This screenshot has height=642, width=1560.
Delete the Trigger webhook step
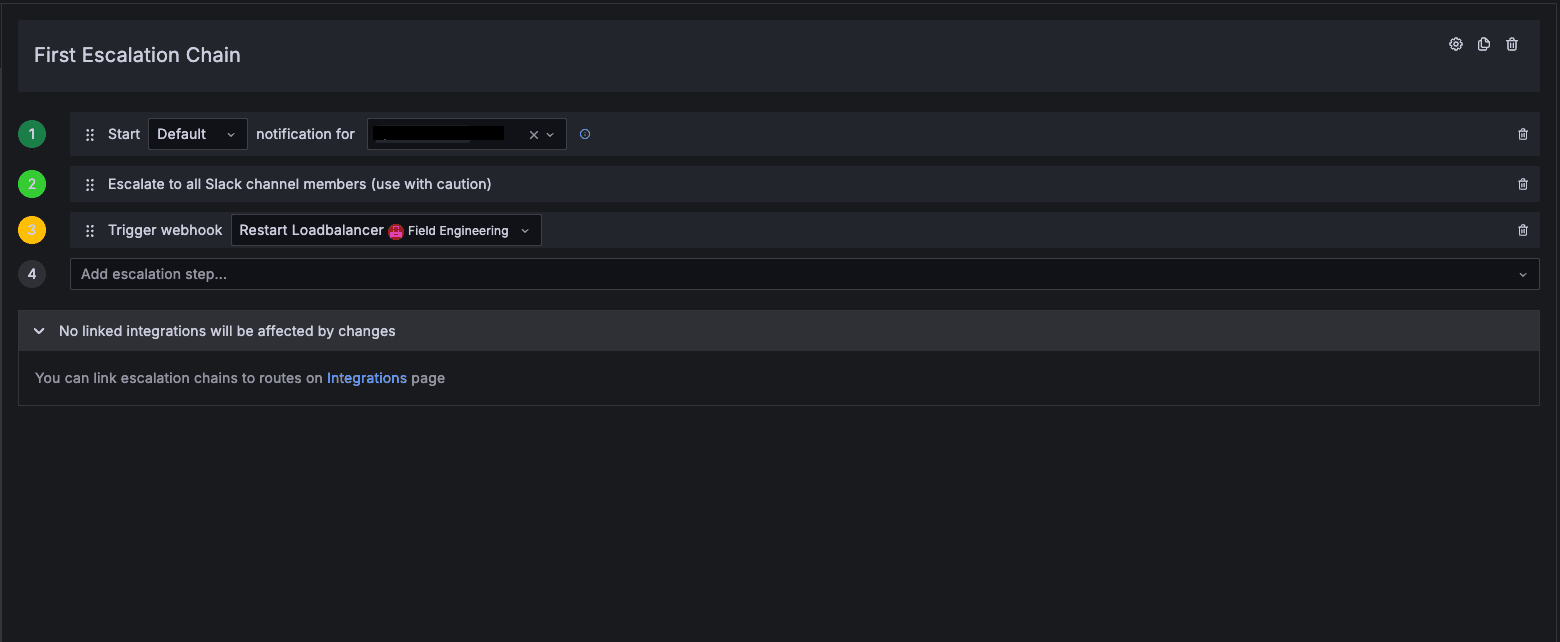1523,230
